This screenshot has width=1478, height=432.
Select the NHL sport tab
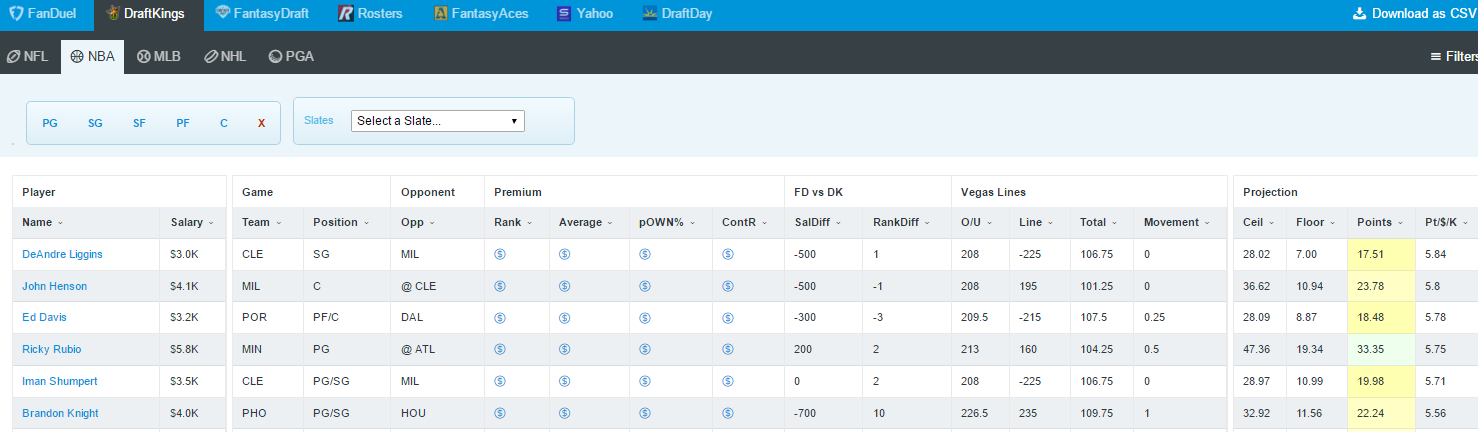pyautogui.click(x=225, y=57)
